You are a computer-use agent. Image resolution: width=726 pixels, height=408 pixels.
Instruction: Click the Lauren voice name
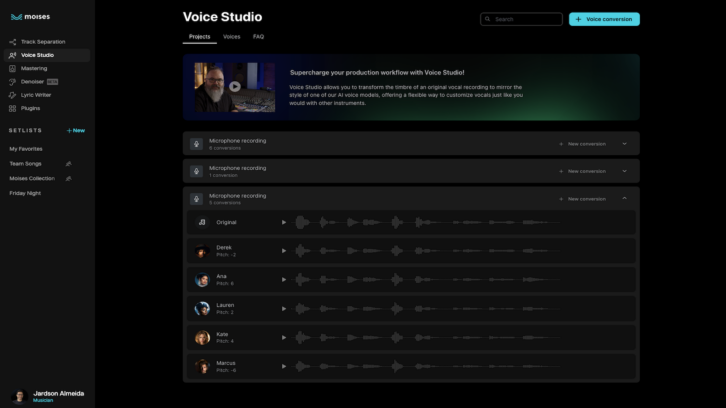click(x=225, y=305)
